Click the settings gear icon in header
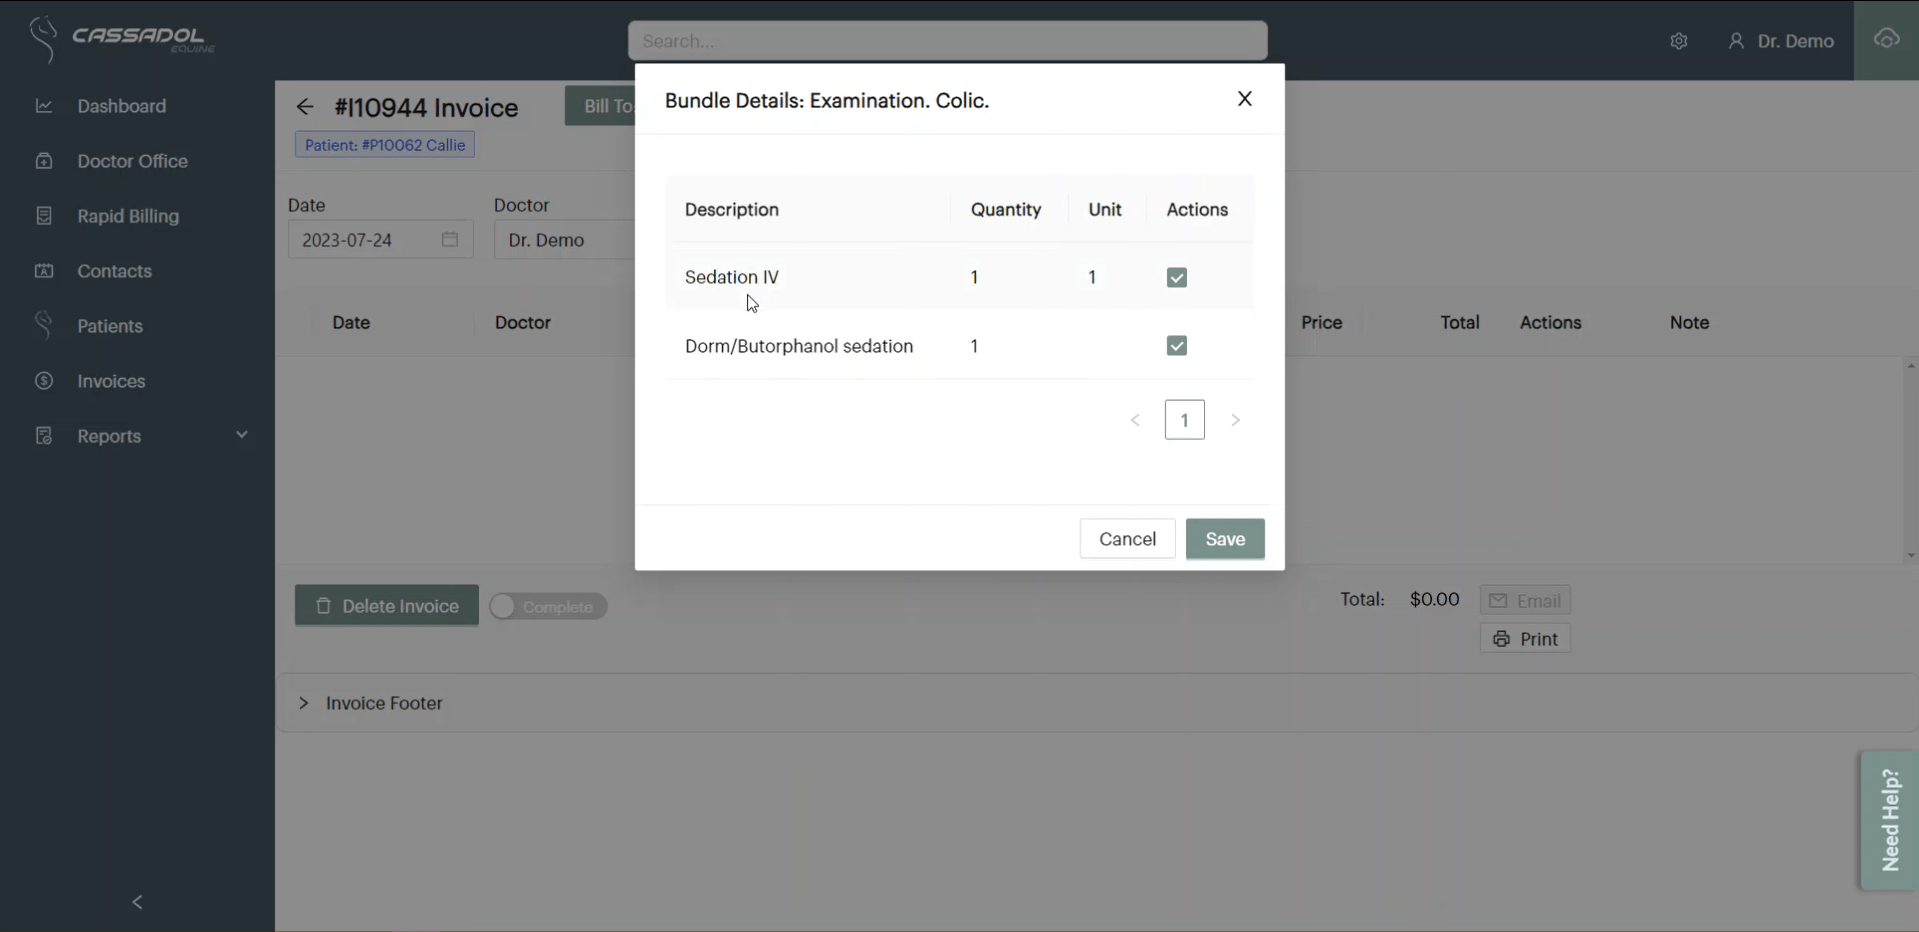This screenshot has height=932, width=1919. click(1679, 41)
